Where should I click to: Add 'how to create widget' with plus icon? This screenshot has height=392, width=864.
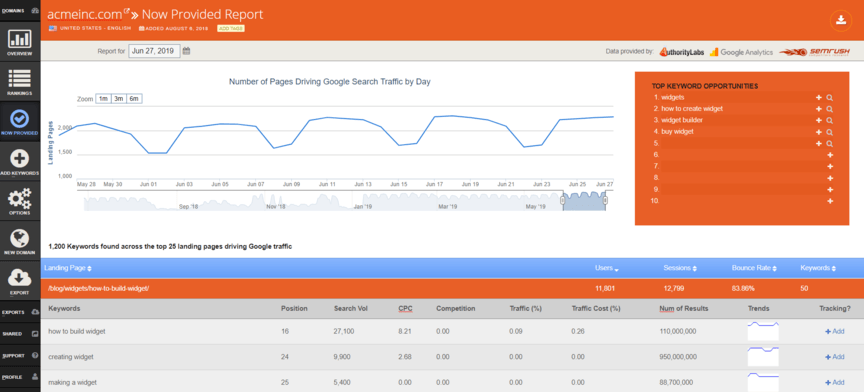pos(819,109)
